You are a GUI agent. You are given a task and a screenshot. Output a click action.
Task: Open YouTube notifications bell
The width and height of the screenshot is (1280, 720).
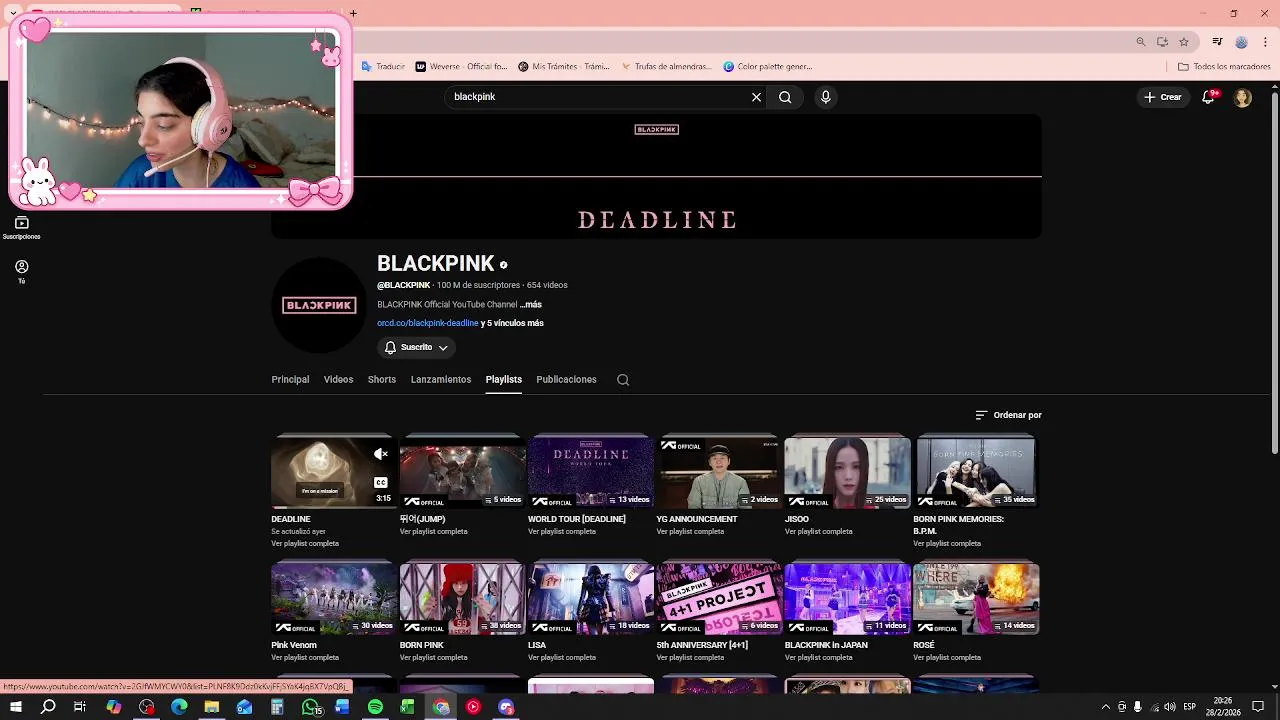[1208, 97]
